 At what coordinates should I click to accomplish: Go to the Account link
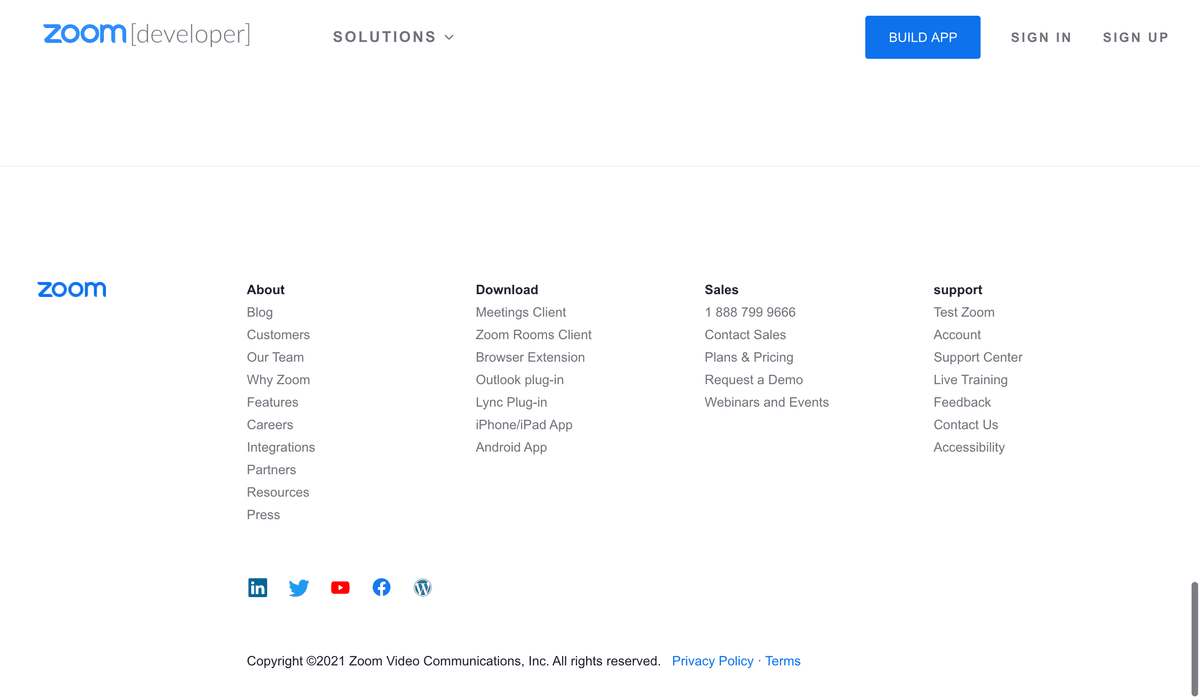coord(957,335)
